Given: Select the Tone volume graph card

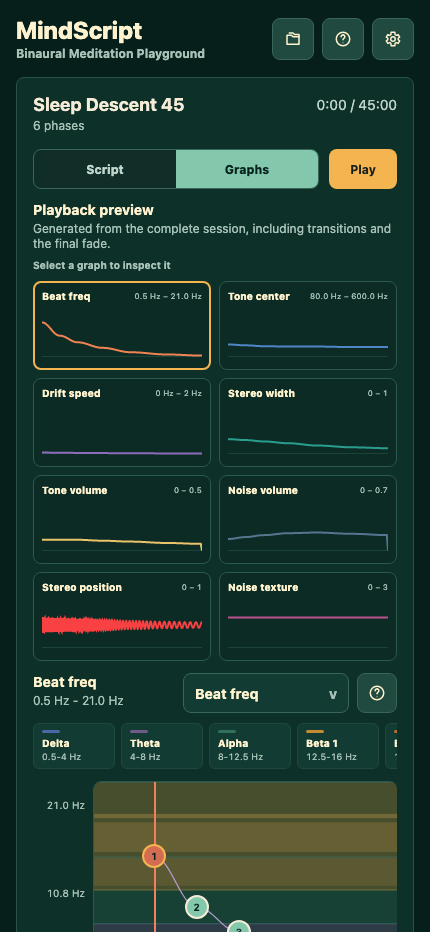Looking at the screenshot, I should 122,519.
